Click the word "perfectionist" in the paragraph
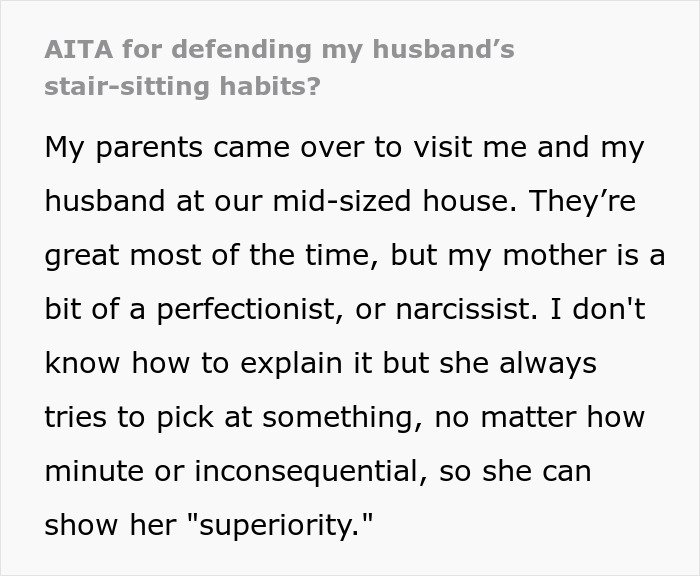Viewport: 700px width, 576px height. (x=245, y=309)
